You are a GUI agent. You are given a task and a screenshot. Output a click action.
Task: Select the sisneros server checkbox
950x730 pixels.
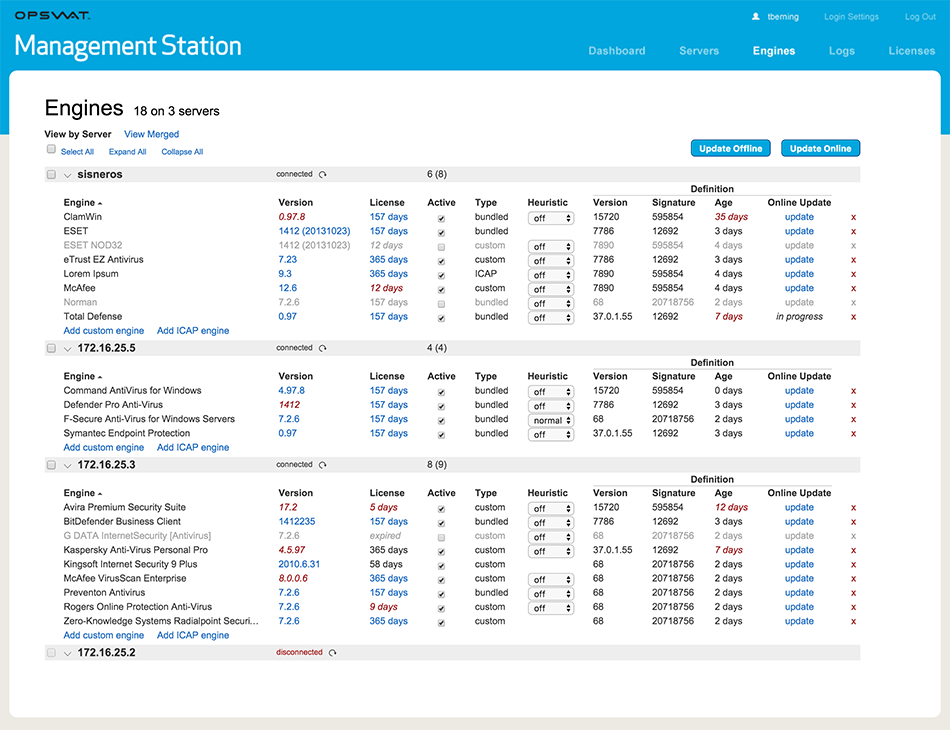click(51, 174)
